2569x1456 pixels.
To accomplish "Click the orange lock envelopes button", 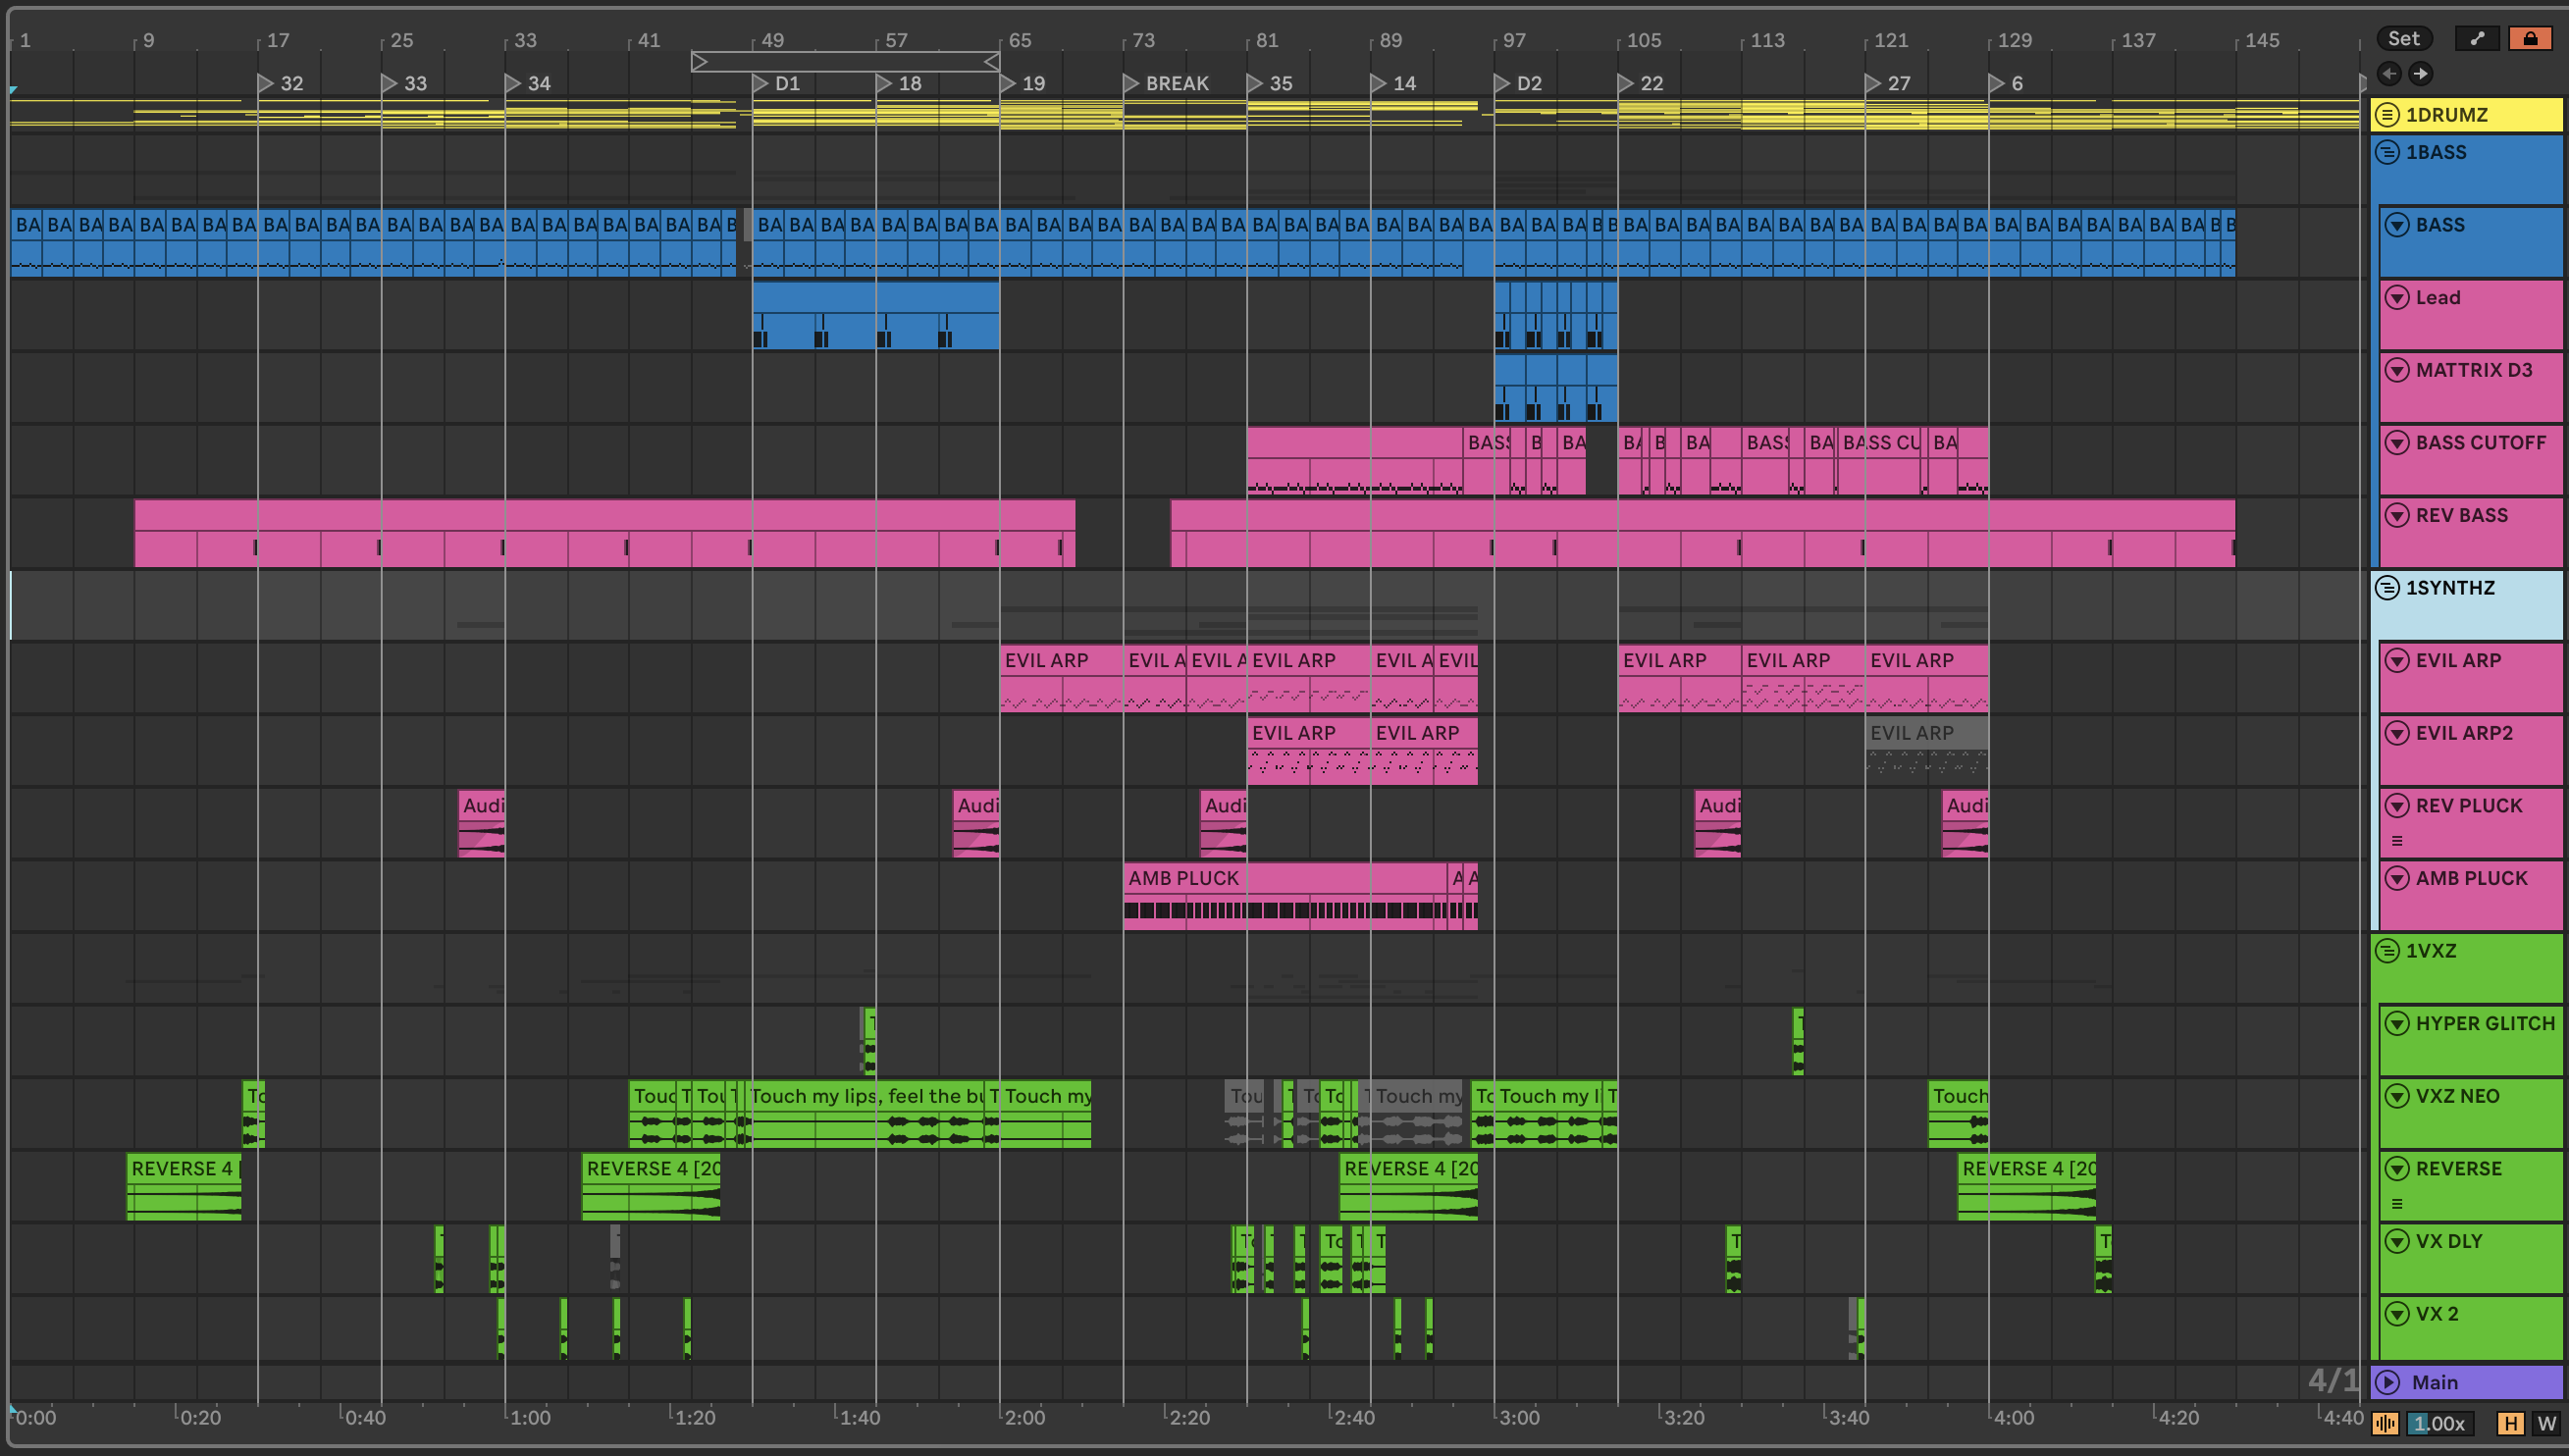I will (x=2529, y=39).
